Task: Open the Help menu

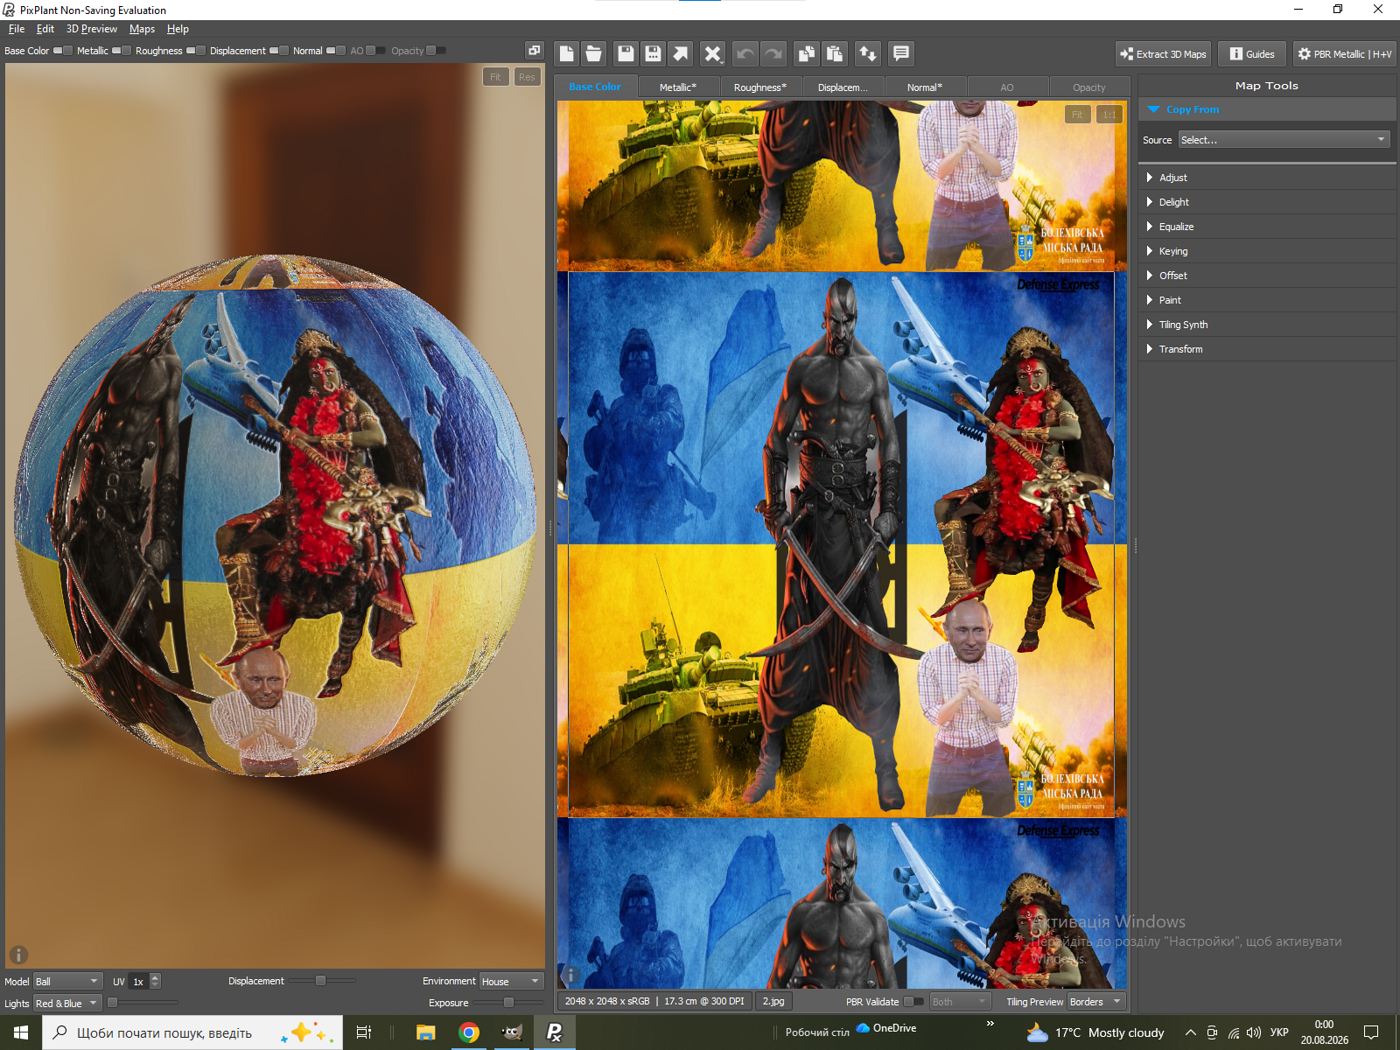Action: [178, 29]
